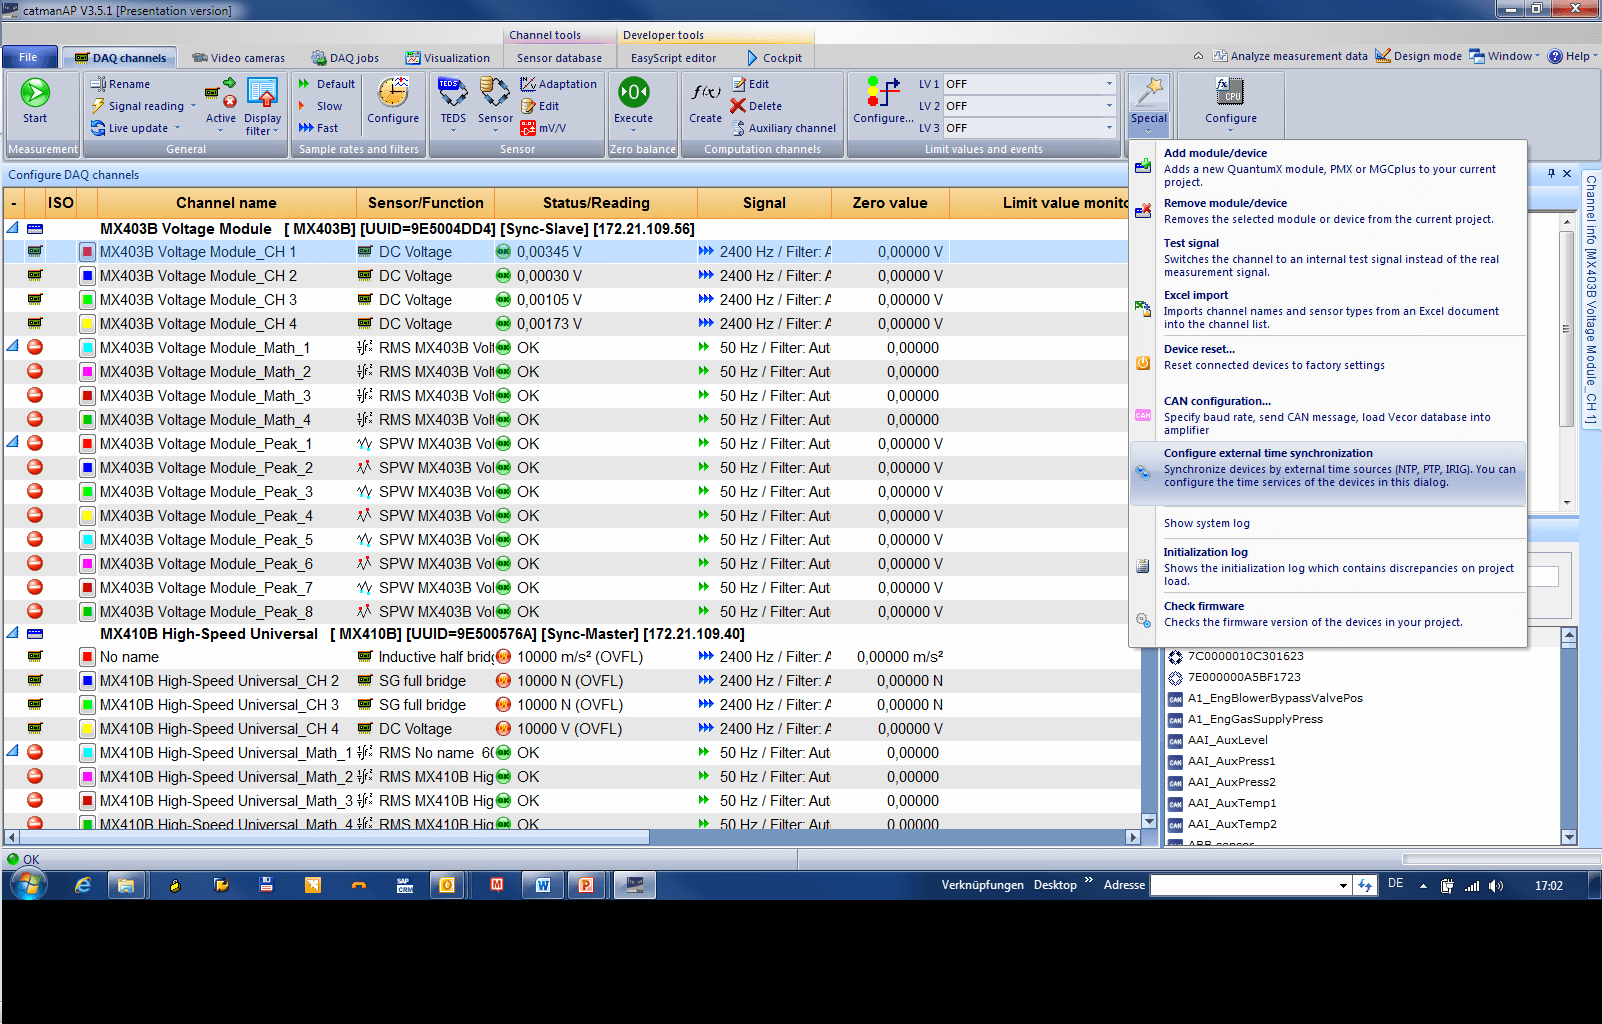
Task: Select Add module/device menu entry
Action: (x=1328, y=166)
